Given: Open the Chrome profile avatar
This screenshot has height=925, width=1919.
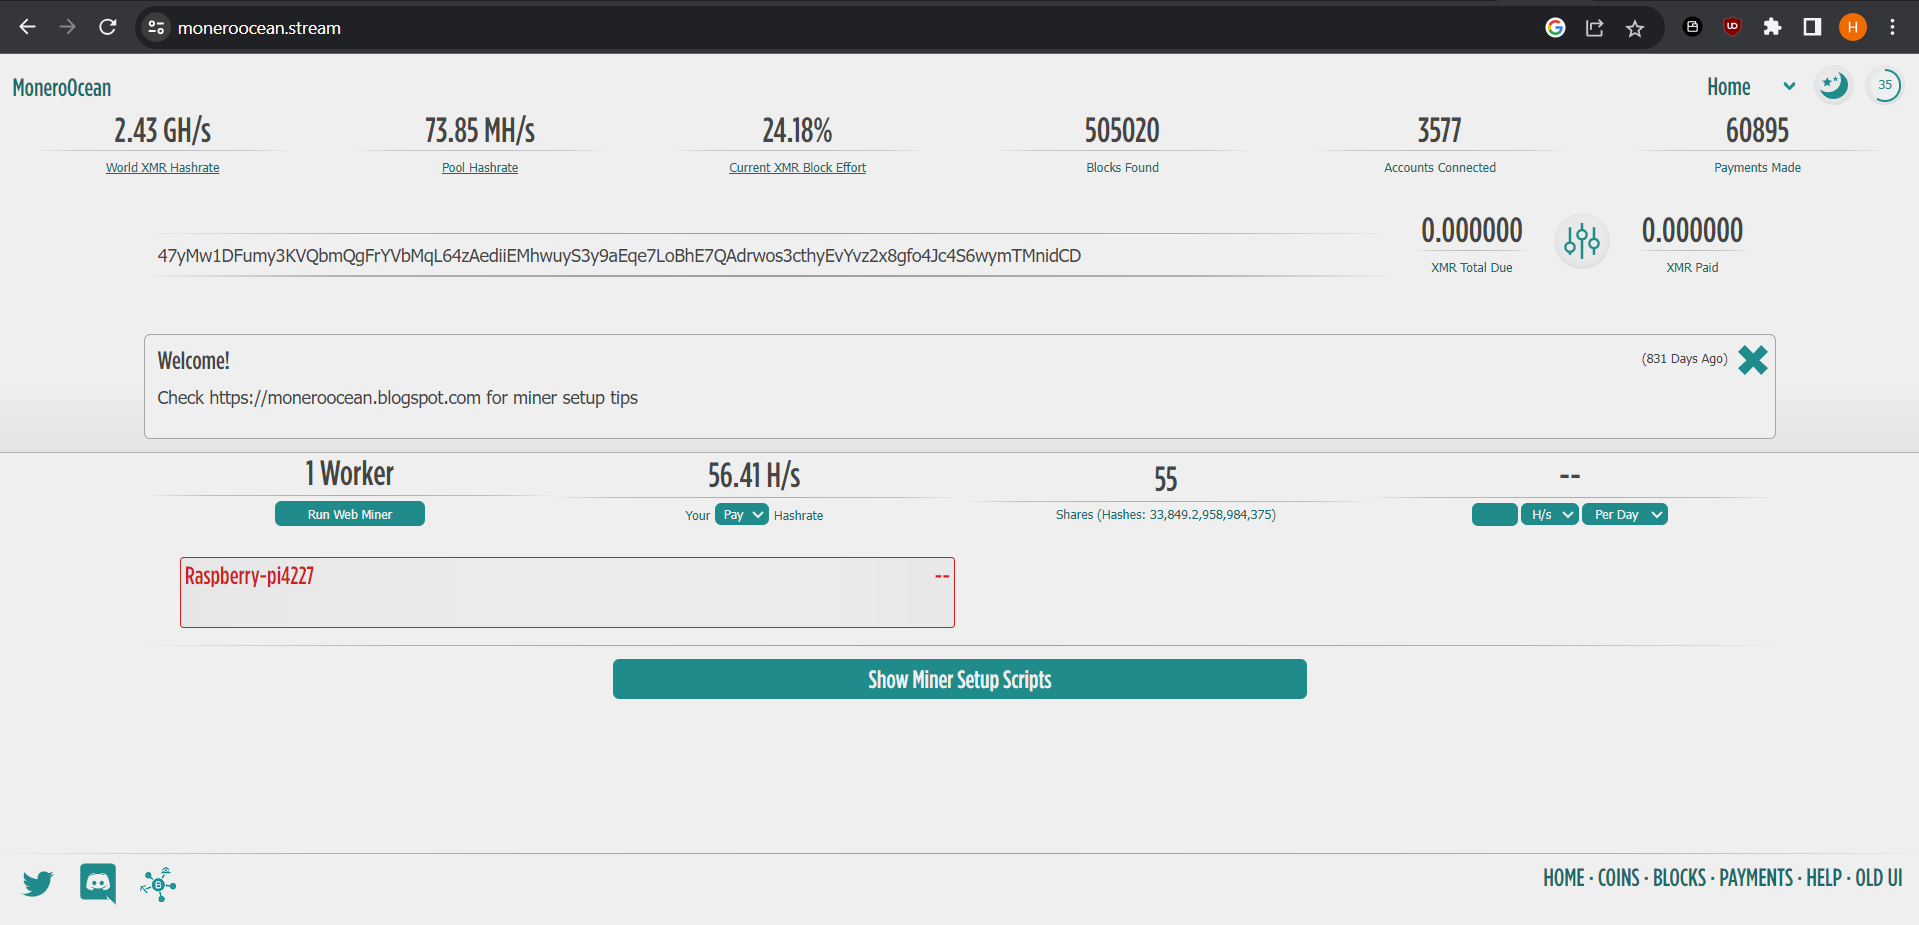Looking at the screenshot, I should pyautogui.click(x=1852, y=27).
